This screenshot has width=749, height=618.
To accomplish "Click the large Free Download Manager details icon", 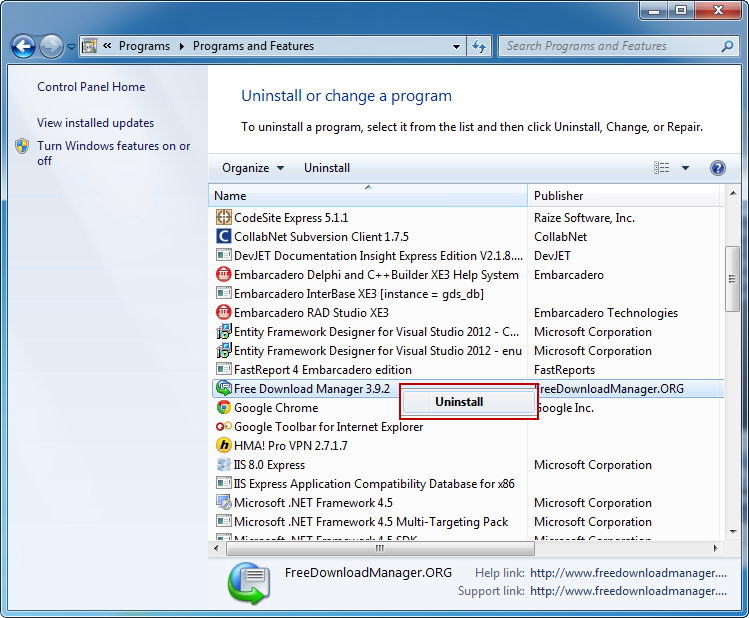I will [x=248, y=583].
